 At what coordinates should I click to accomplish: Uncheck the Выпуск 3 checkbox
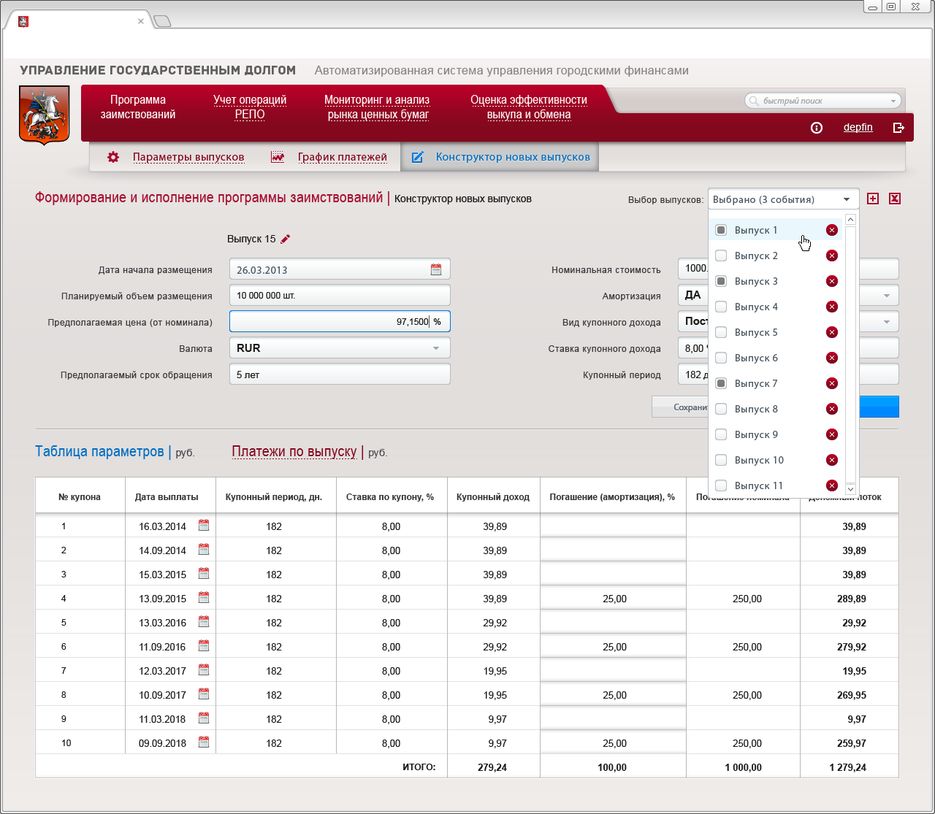coord(721,281)
